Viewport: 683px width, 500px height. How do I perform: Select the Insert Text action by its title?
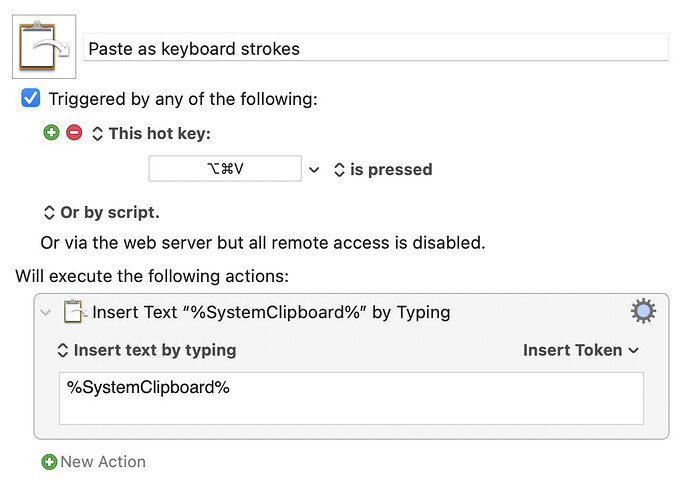pos(270,312)
